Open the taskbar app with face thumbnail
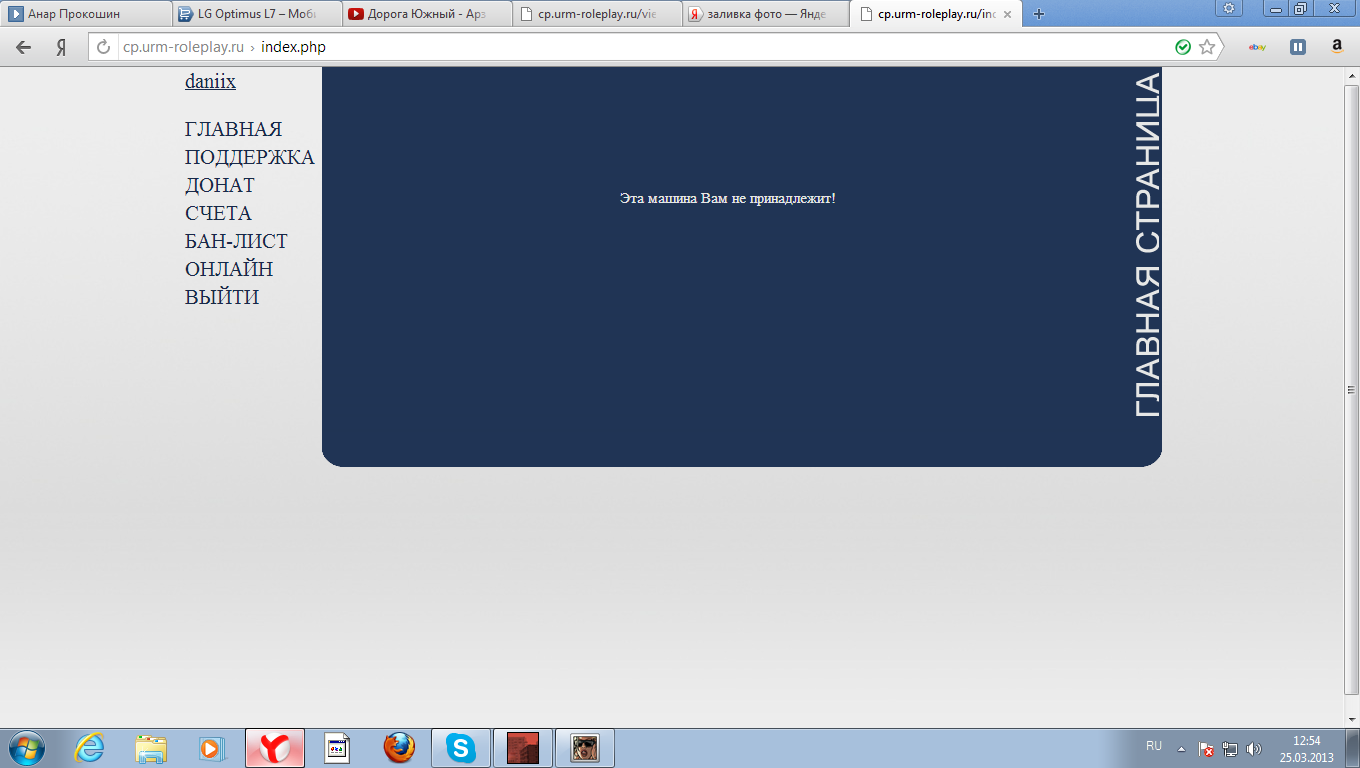 (585, 748)
